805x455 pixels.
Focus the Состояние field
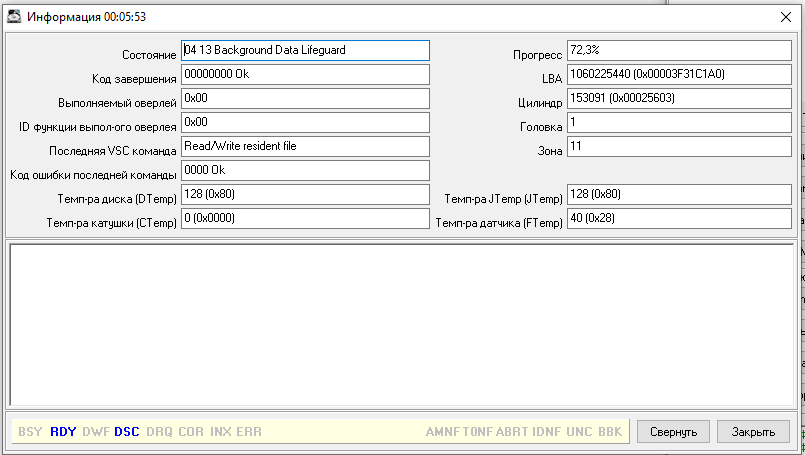pyautogui.click(x=305, y=50)
